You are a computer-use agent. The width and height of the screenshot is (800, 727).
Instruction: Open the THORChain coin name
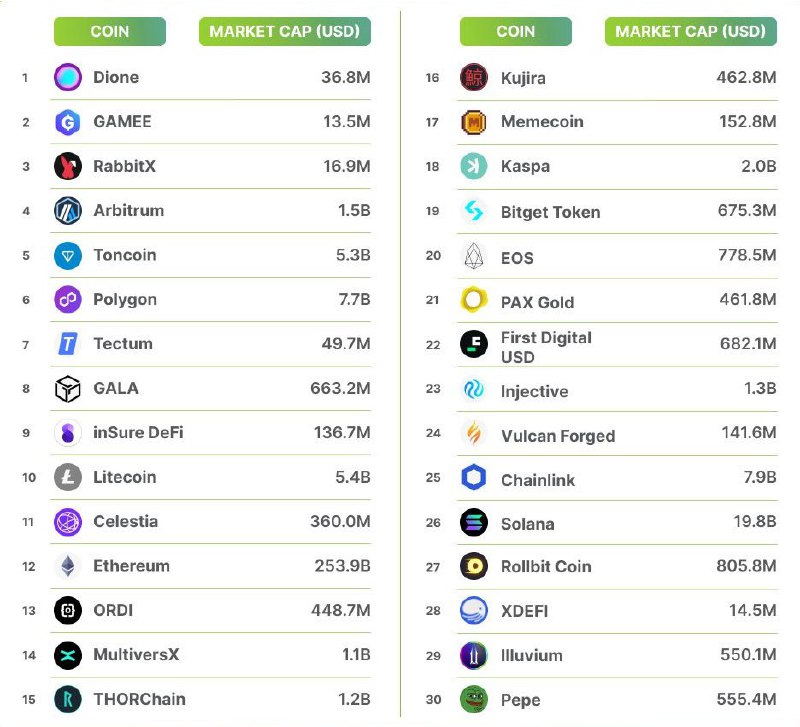[x=139, y=699]
